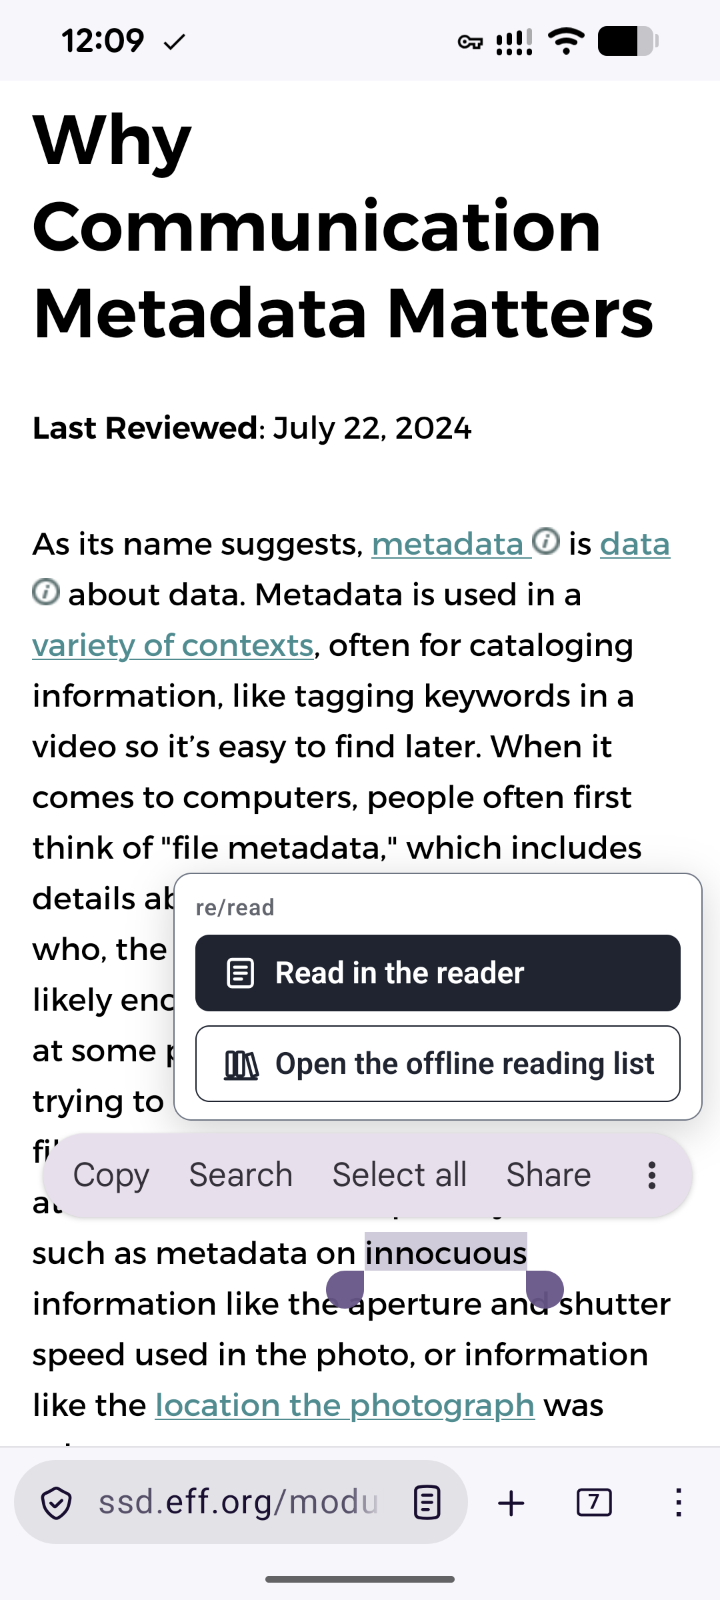
Task: Click Open the offline reading list
Action: point(438,1064)
